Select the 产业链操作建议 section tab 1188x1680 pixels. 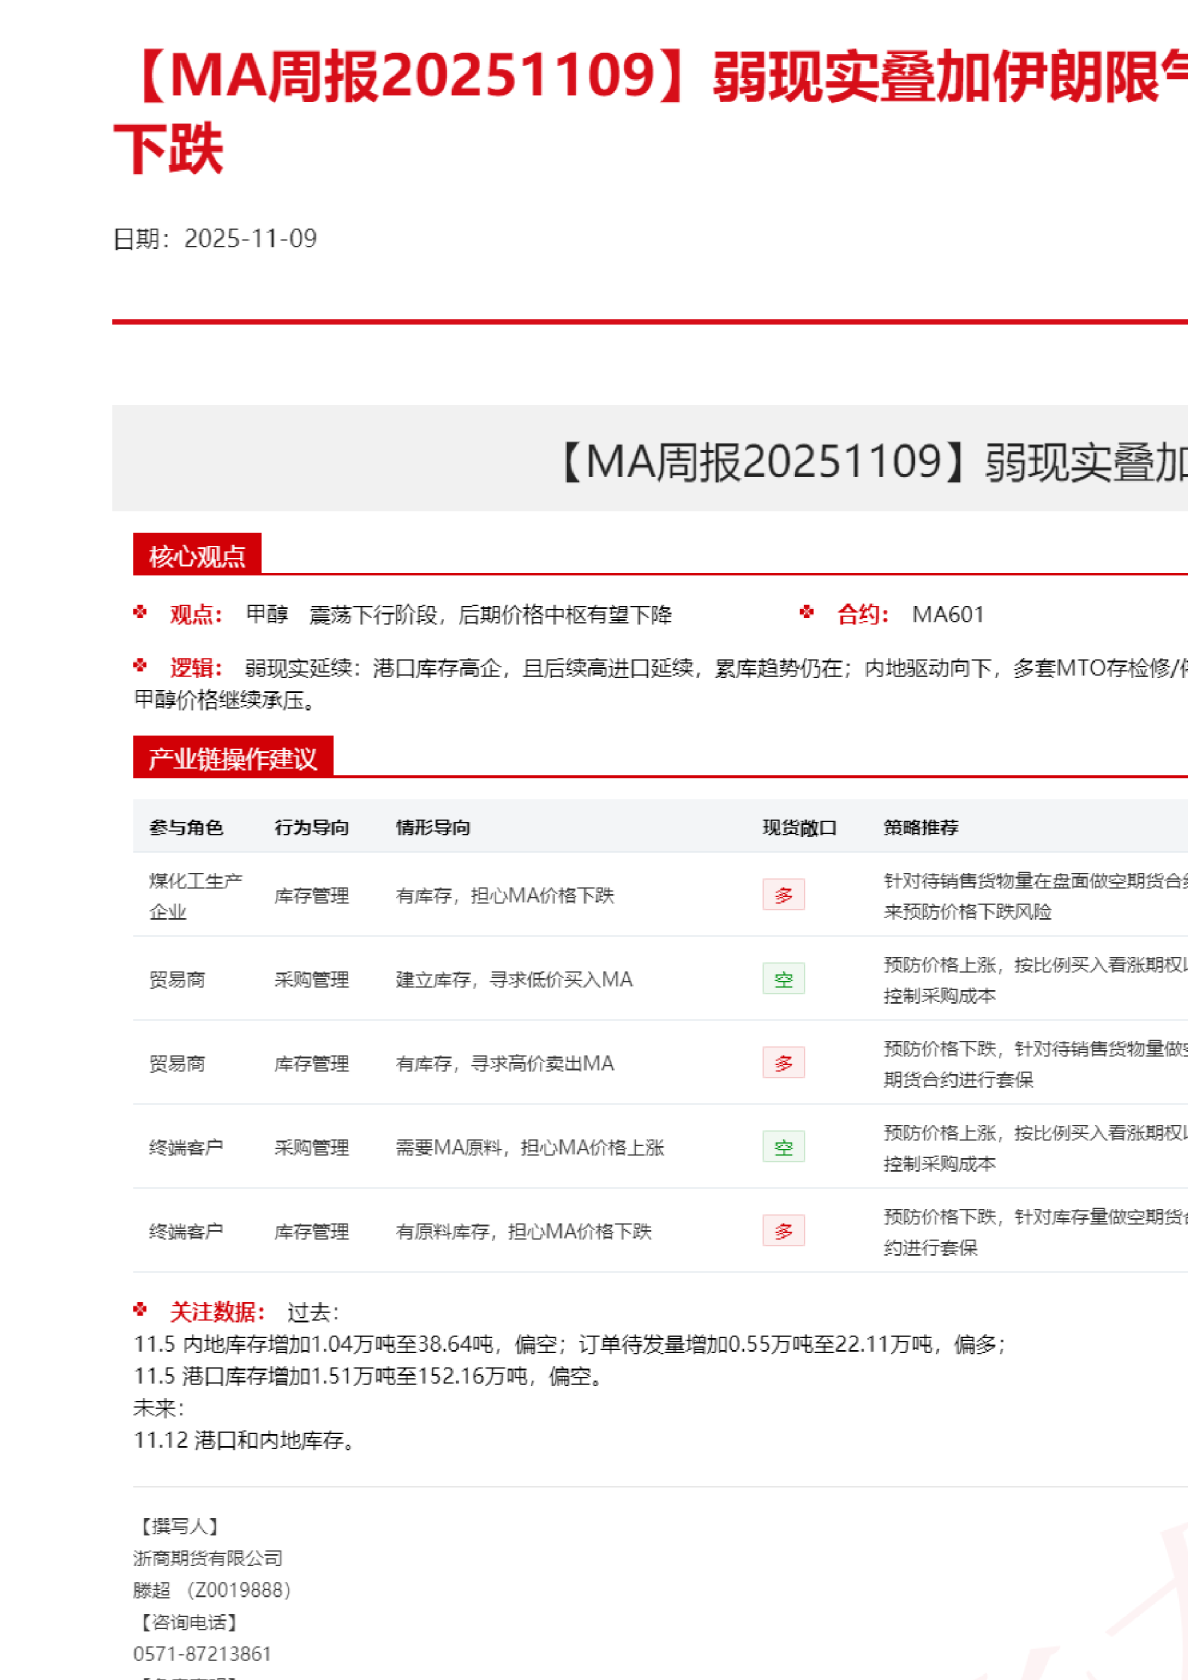tap(233, 758)
